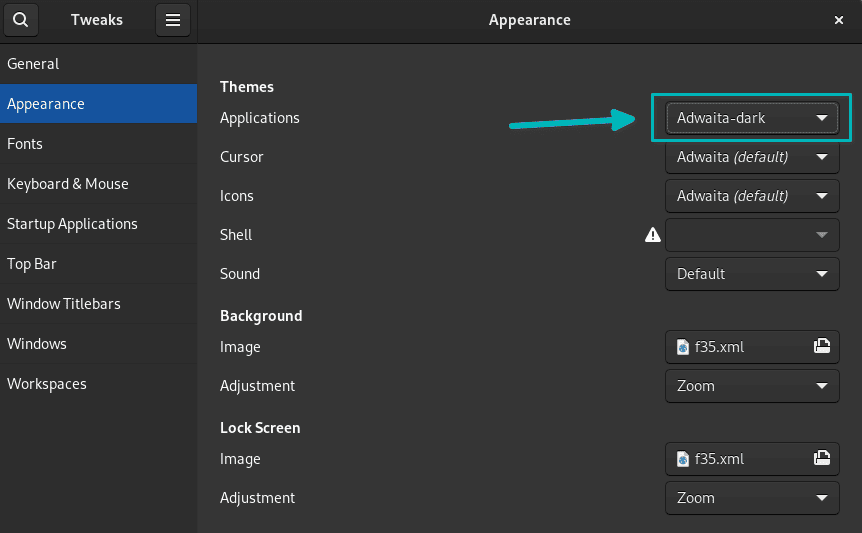Go to the Fonts section
Screen dimensions: 862x533
[x=98, y=144]
